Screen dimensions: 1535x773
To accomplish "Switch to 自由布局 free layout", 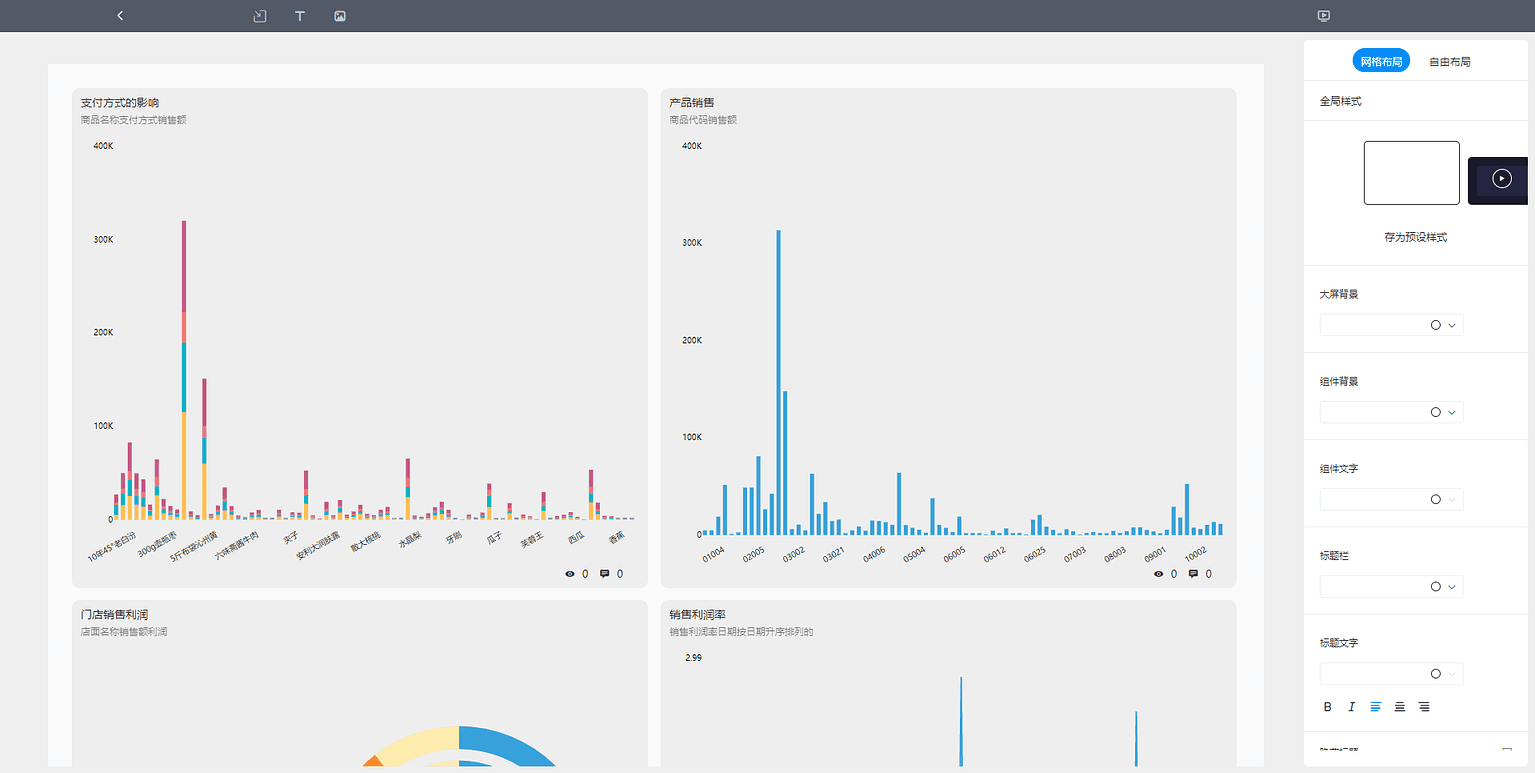I will [1449, 61].
